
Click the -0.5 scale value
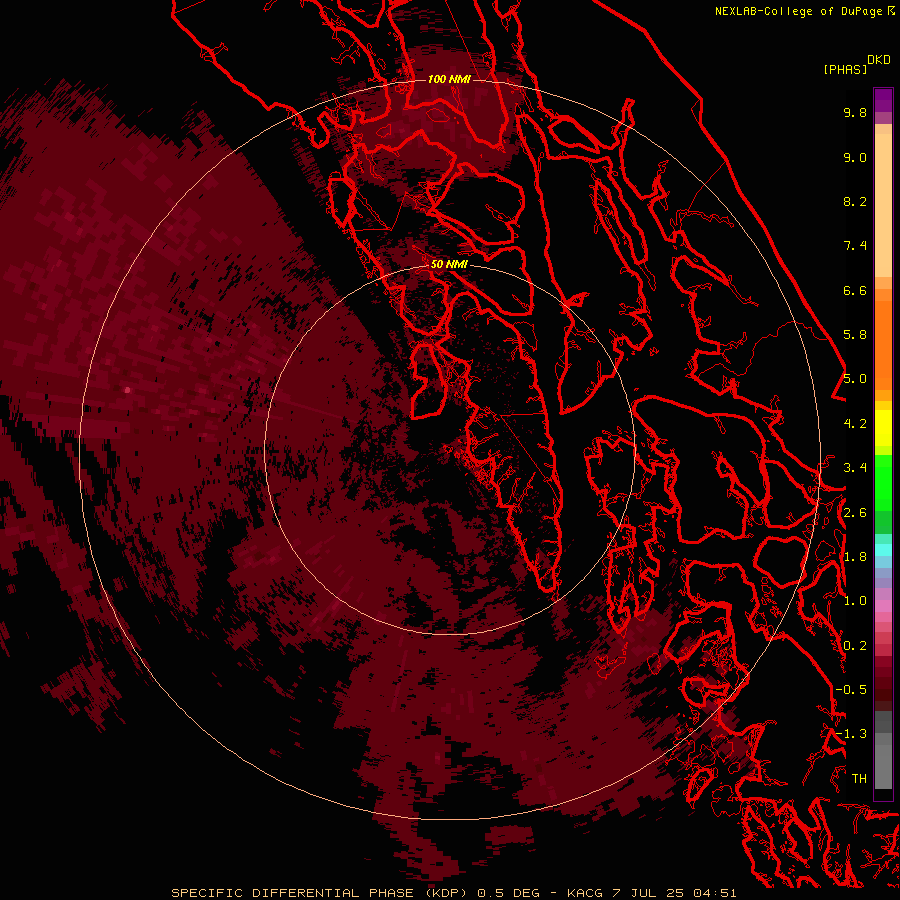click(x=851, y=690)
